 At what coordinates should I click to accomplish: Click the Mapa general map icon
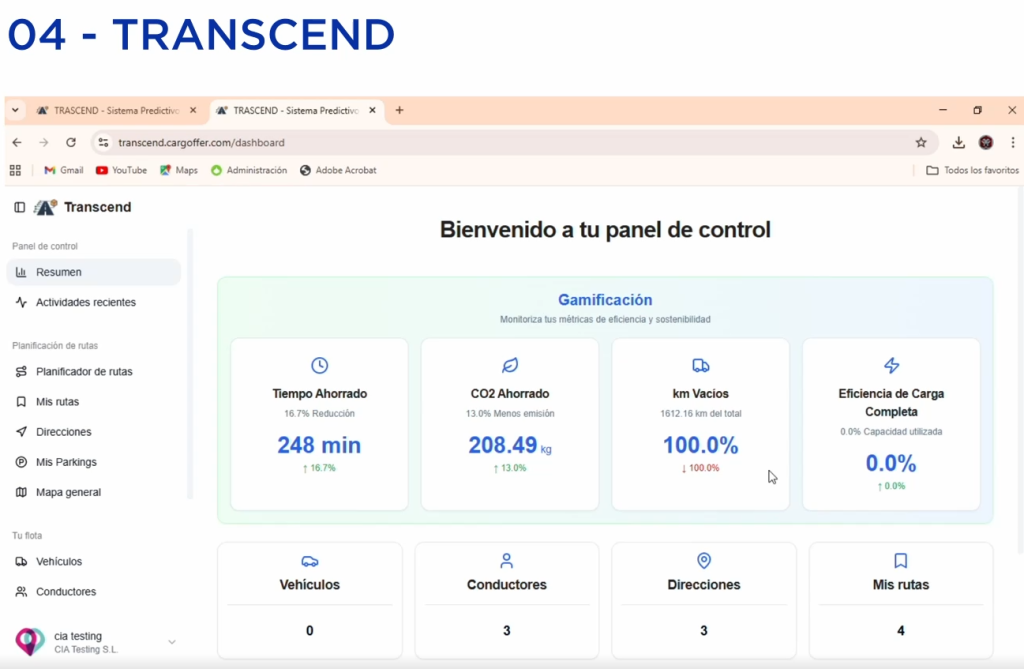tap(21, 492)
